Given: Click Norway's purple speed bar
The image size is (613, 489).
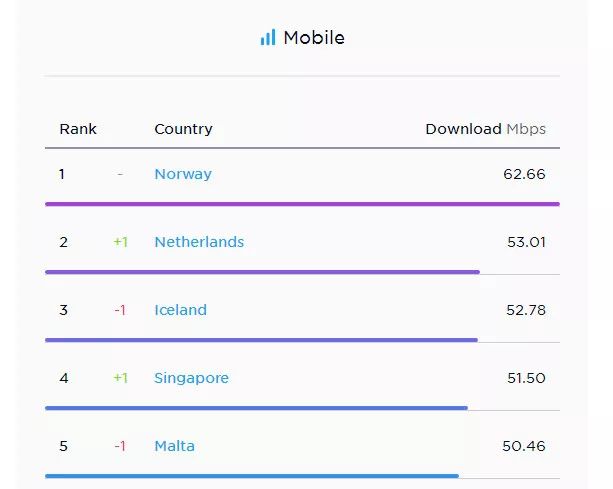Looking at the screenshot, I should point(302,204).
